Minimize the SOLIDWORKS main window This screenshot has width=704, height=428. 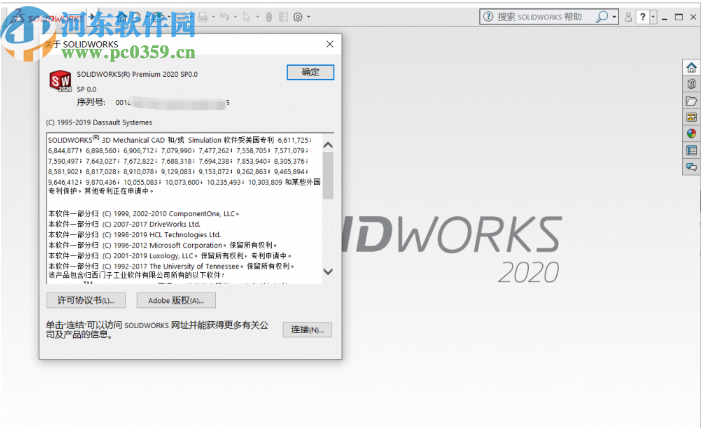point(665,17)
